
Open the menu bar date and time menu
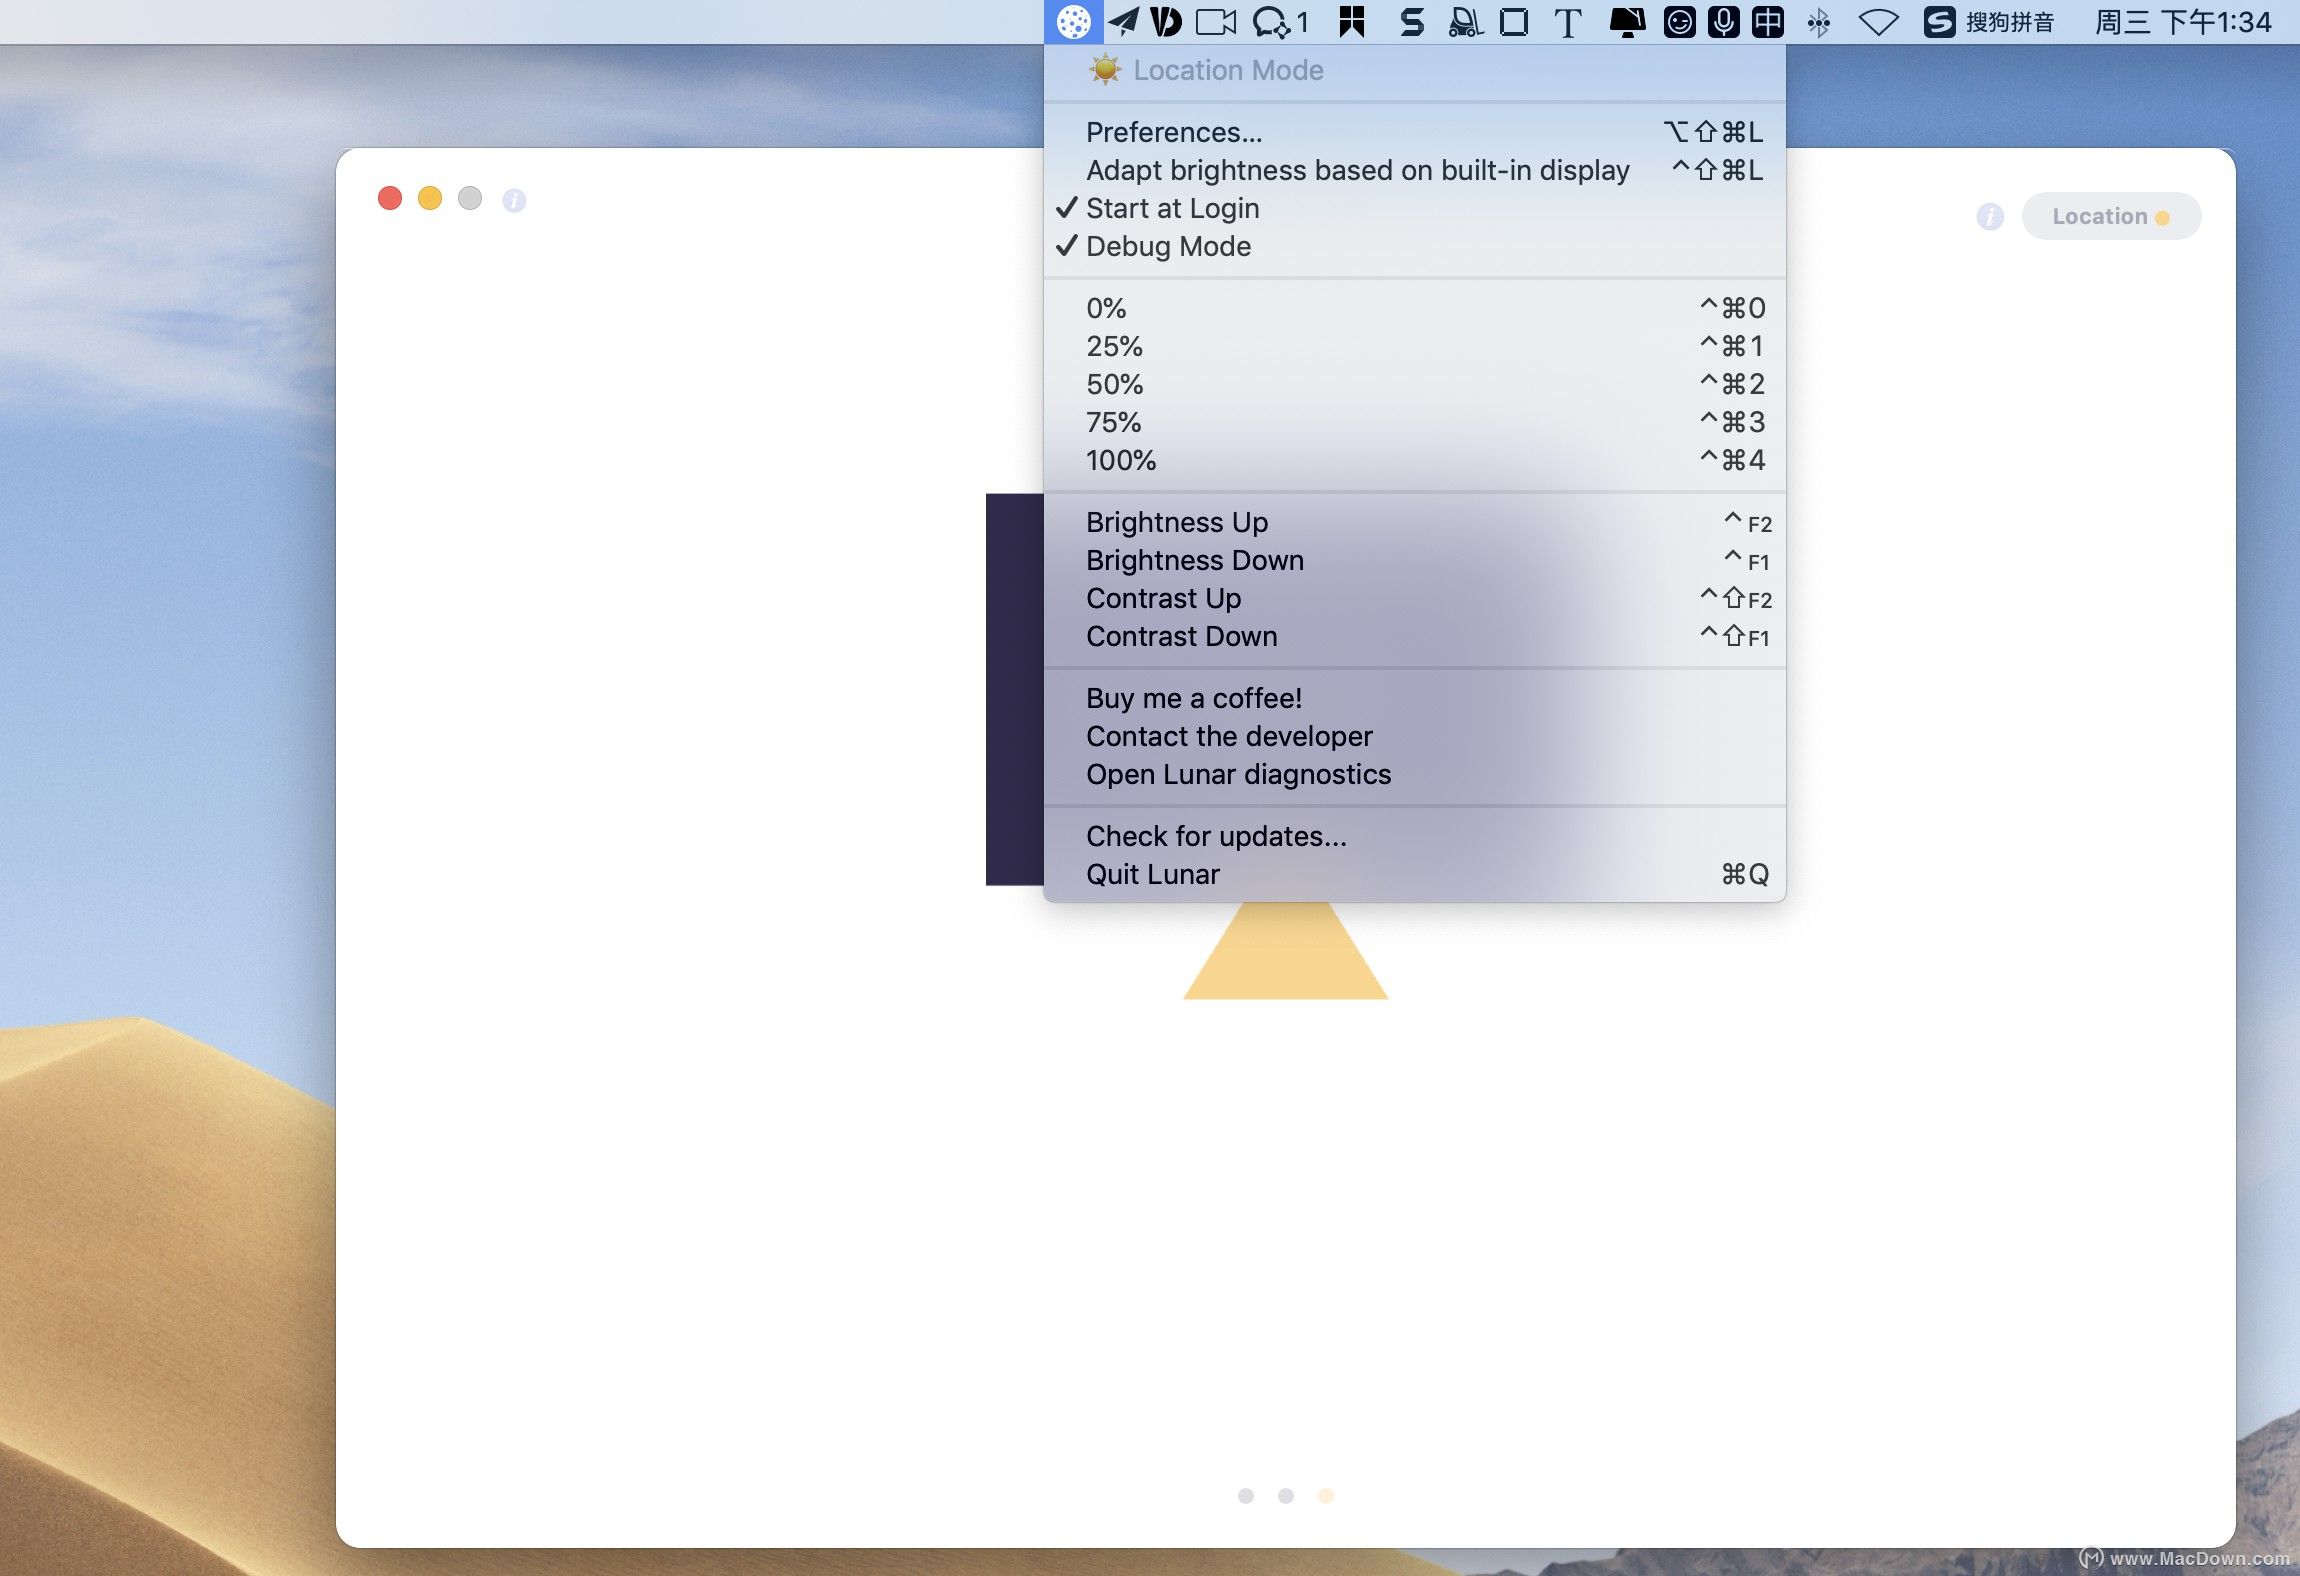pyautogui.click(x=2182, y=22)
